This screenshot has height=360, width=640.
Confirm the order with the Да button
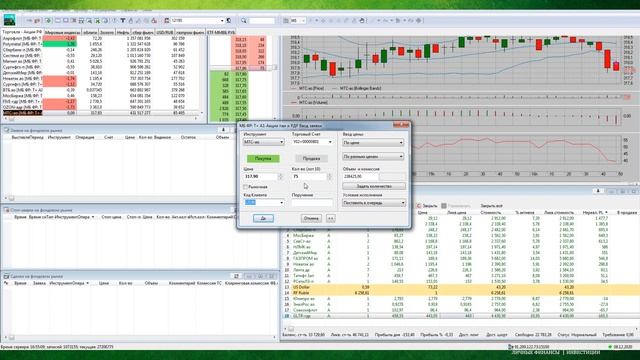click(263, 218)
